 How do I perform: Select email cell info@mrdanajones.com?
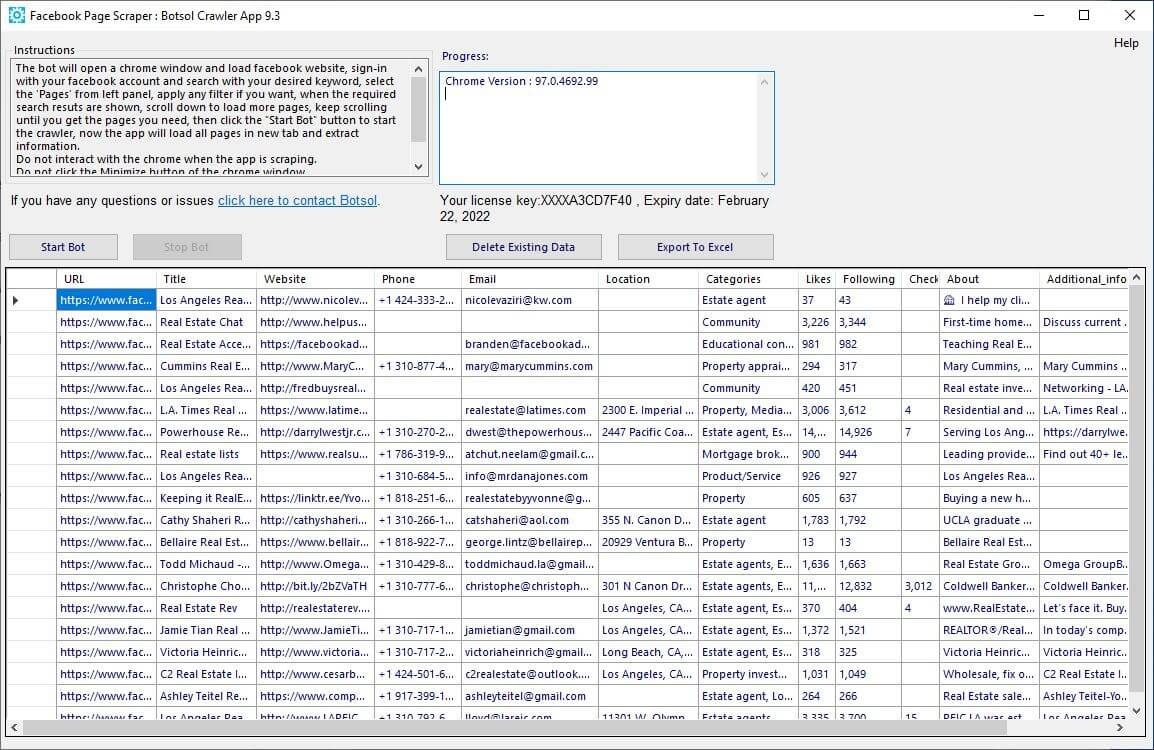point(530,477)
